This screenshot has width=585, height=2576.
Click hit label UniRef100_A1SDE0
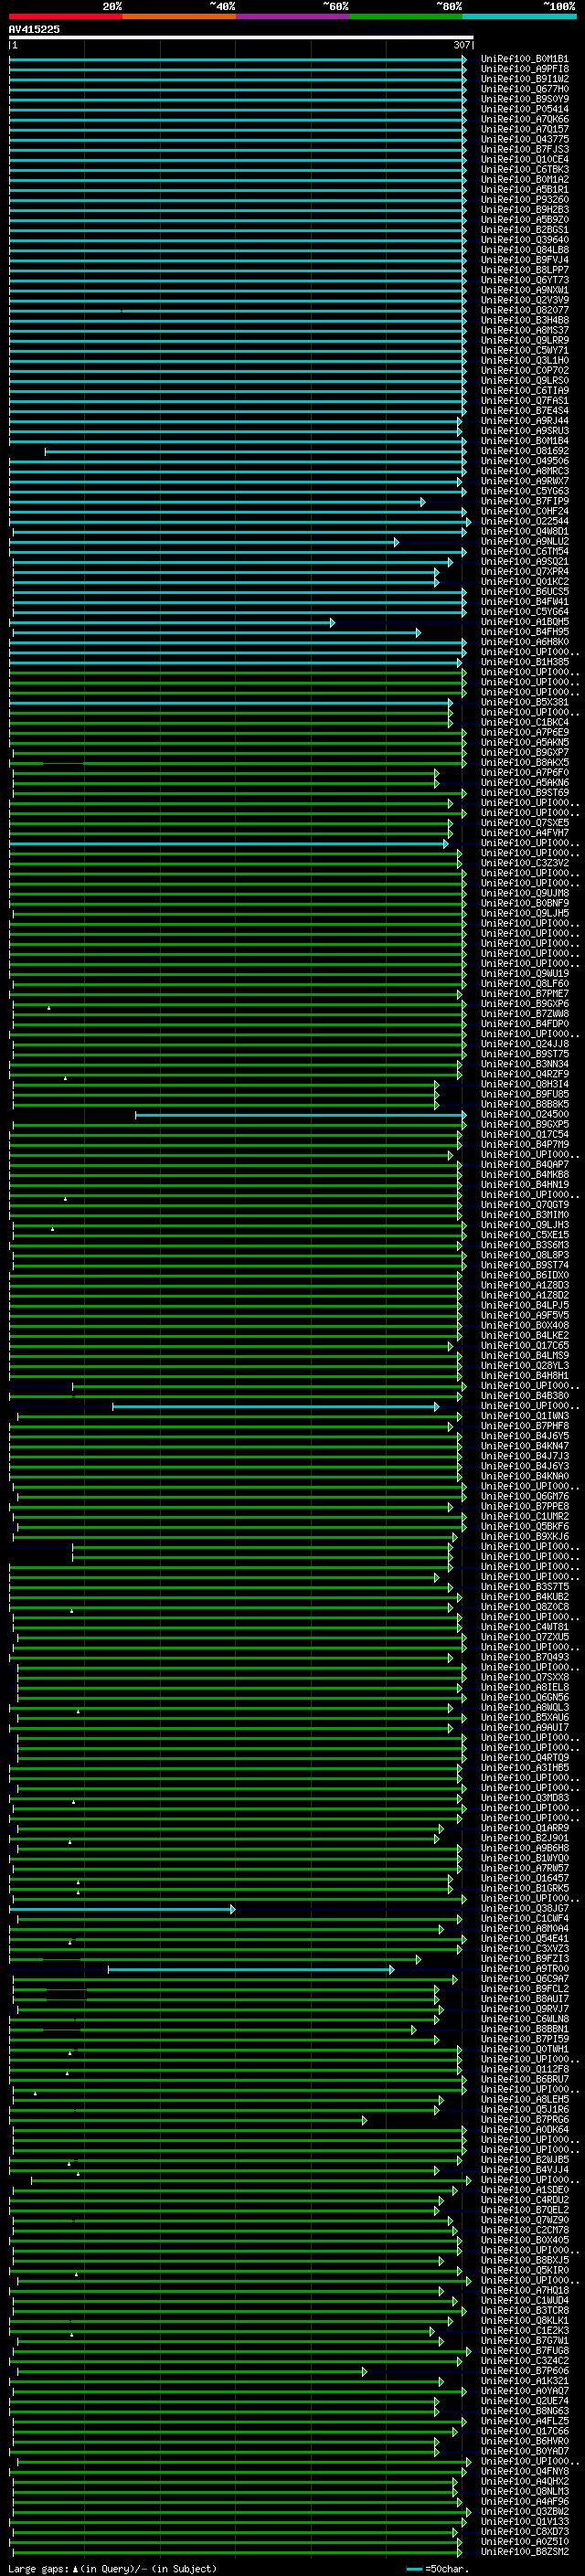click(524, 2190)
